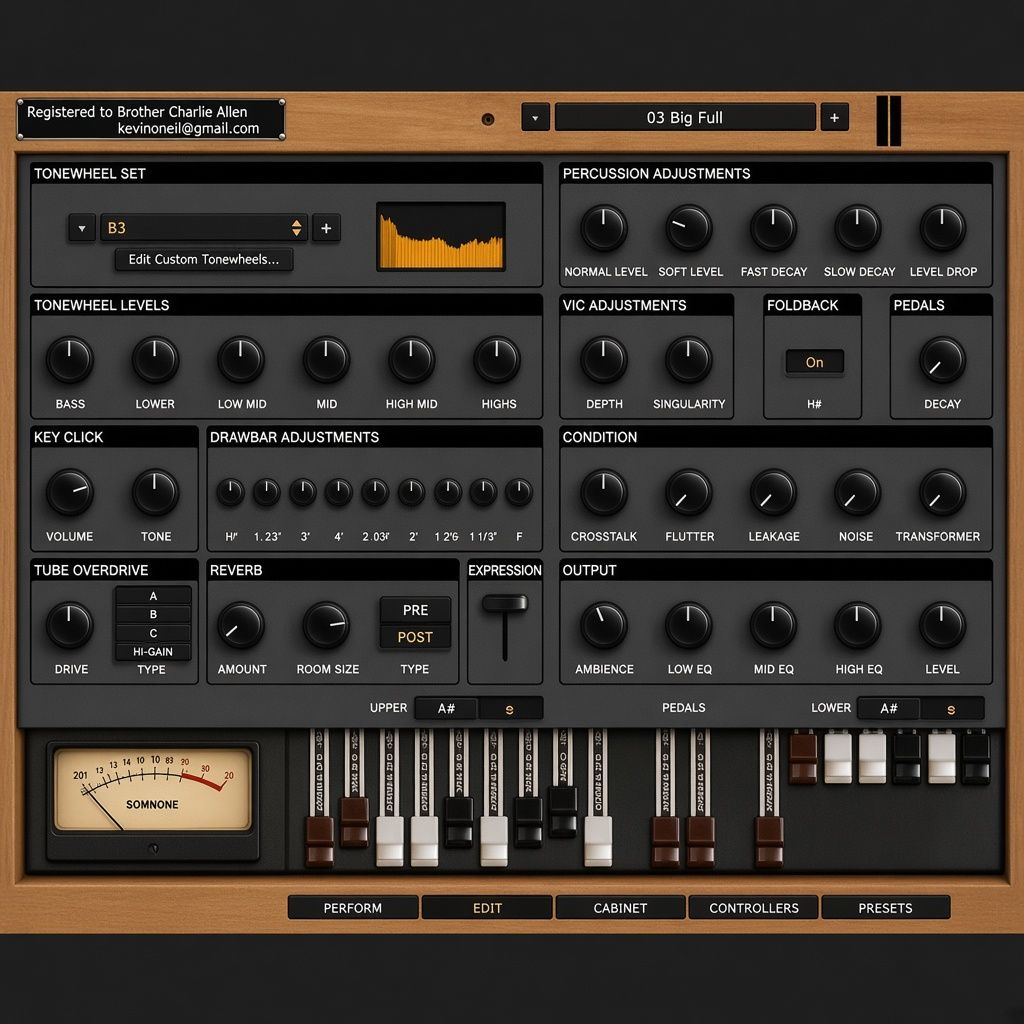Screen dimensions: 1024x1024
Task: Click the Soft Level knob
Action: click(688, 228)
